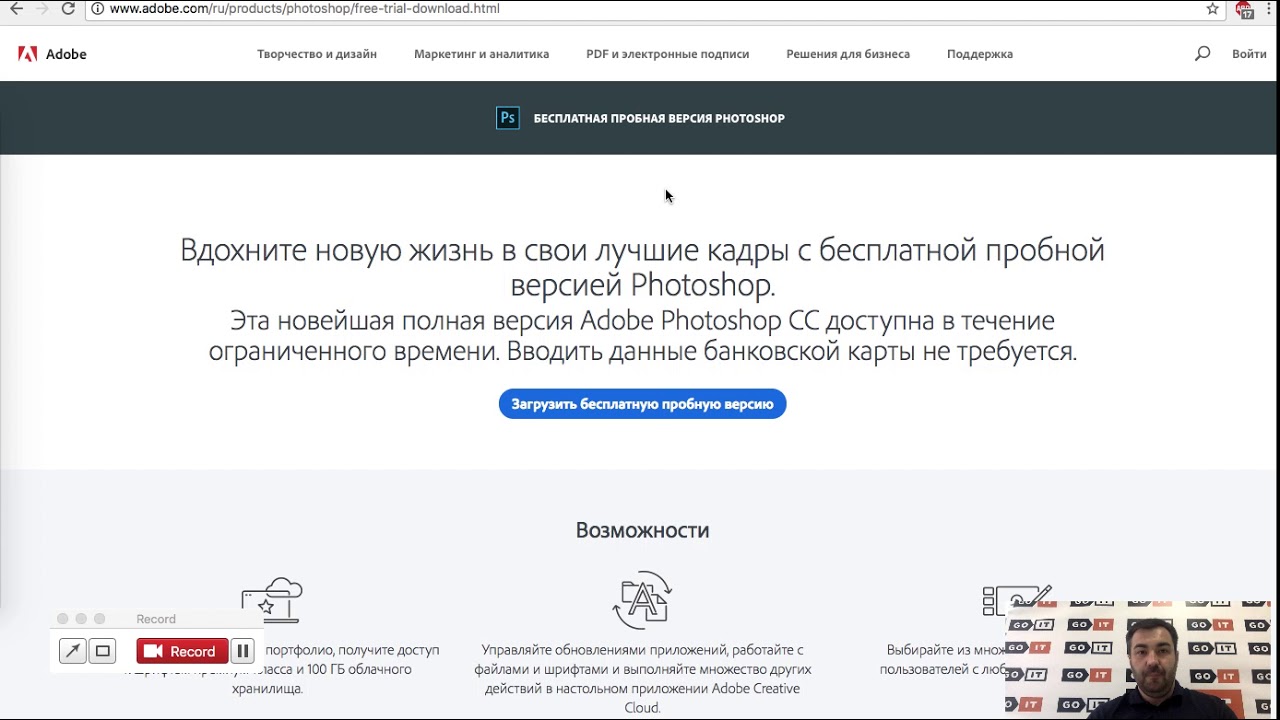Click text about Adobe Creative Cloud desktop app
This screenshot has width=1280, height=720.
pos(642,679)
